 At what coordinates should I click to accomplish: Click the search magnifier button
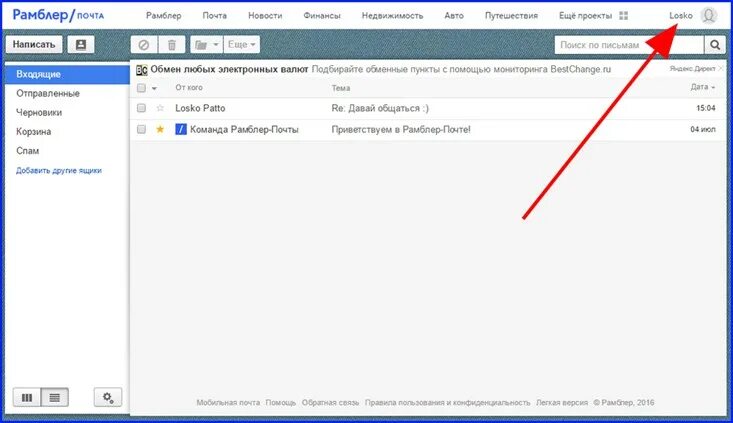715,45
